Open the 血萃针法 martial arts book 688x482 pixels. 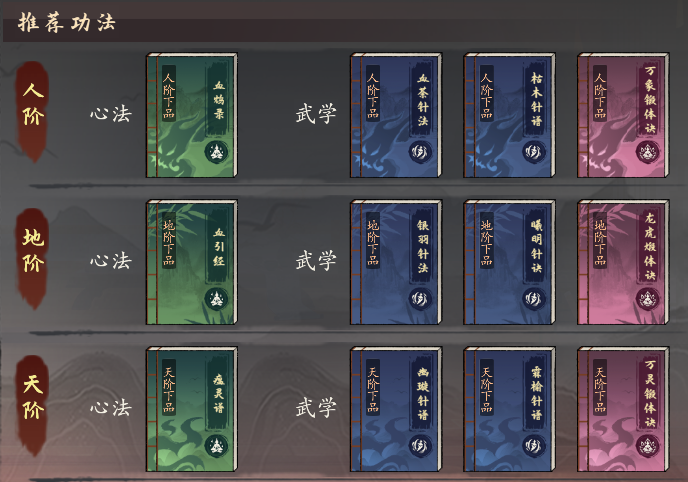pos(396,115)
